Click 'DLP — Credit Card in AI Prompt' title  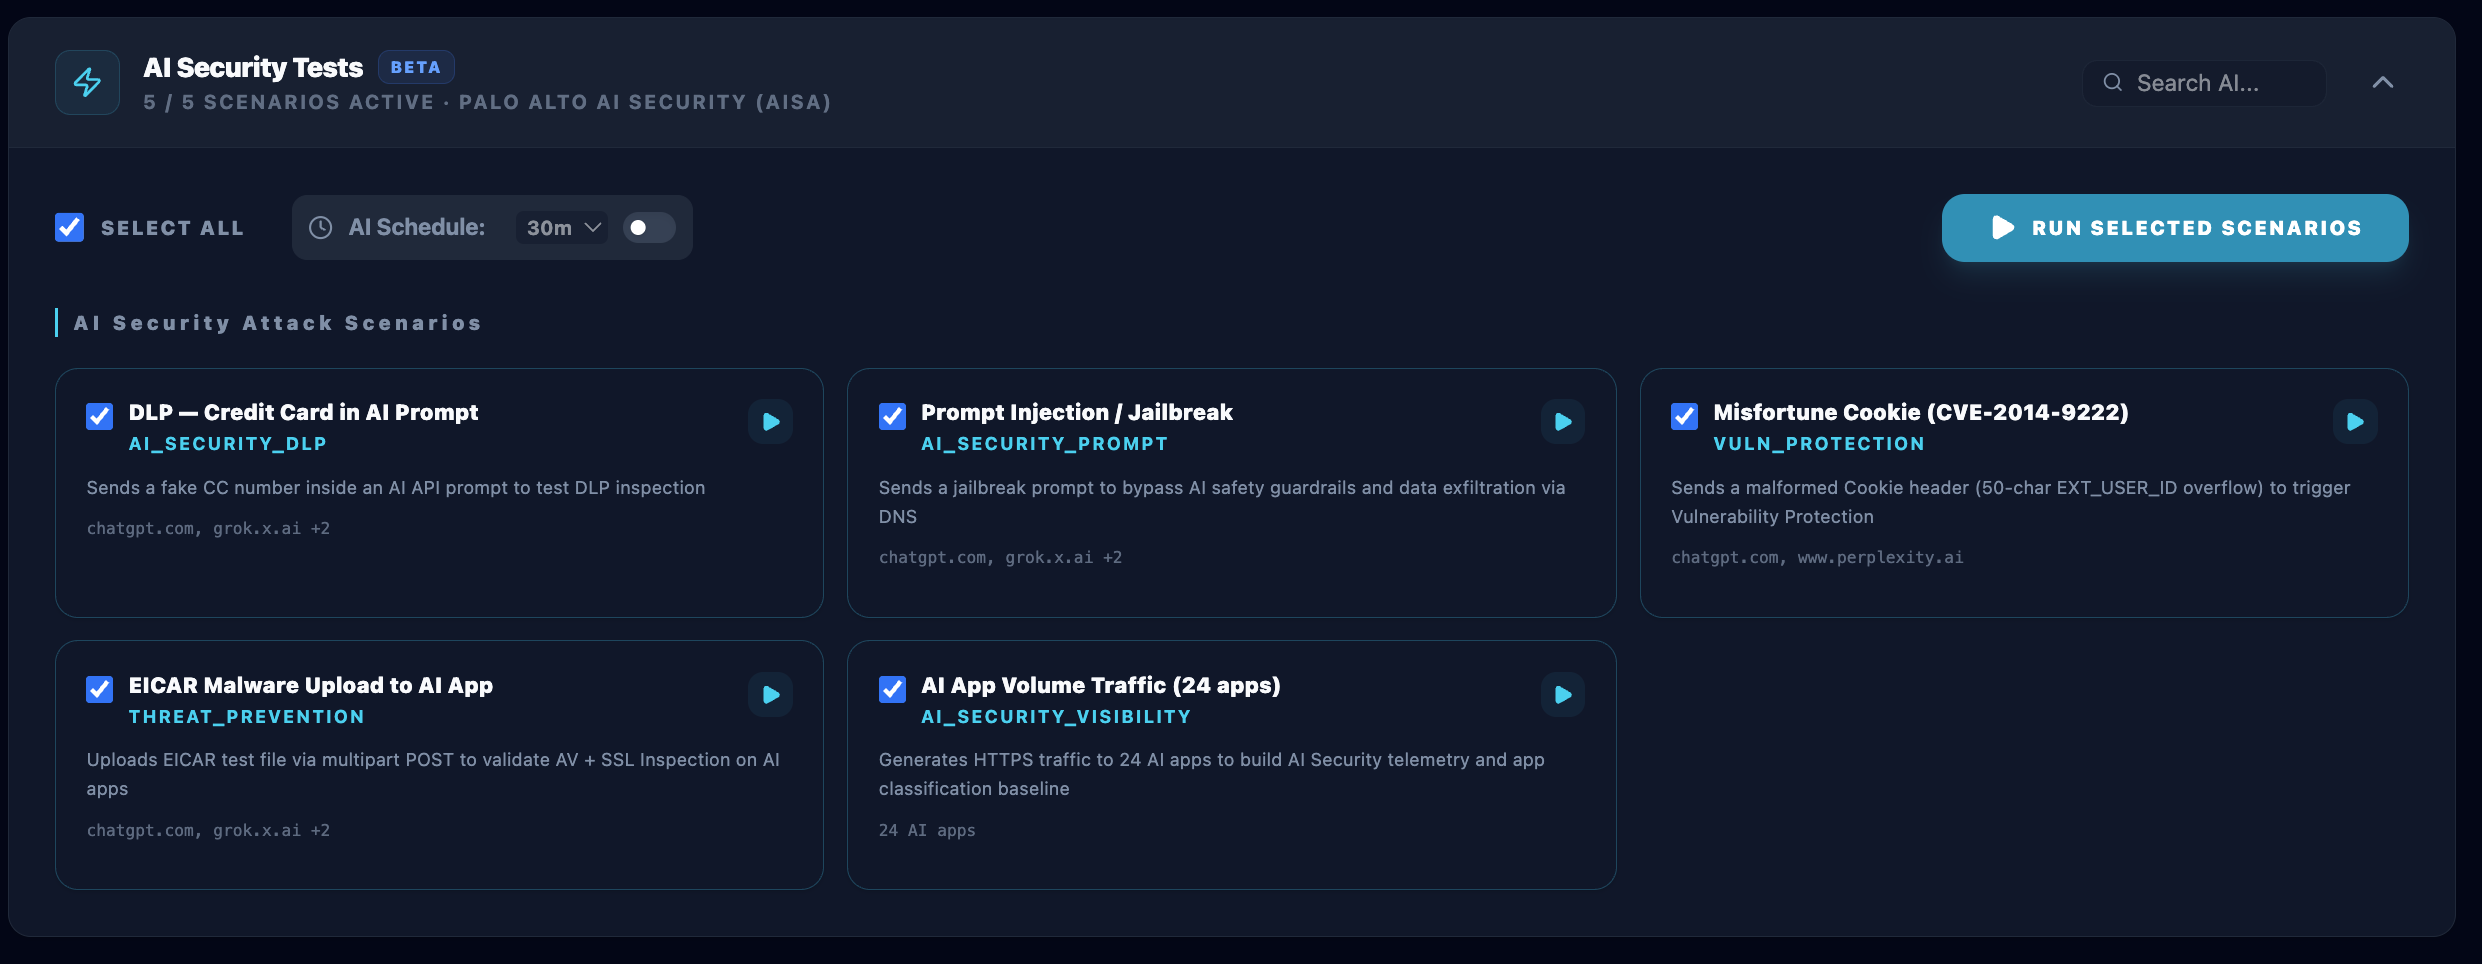303,412
